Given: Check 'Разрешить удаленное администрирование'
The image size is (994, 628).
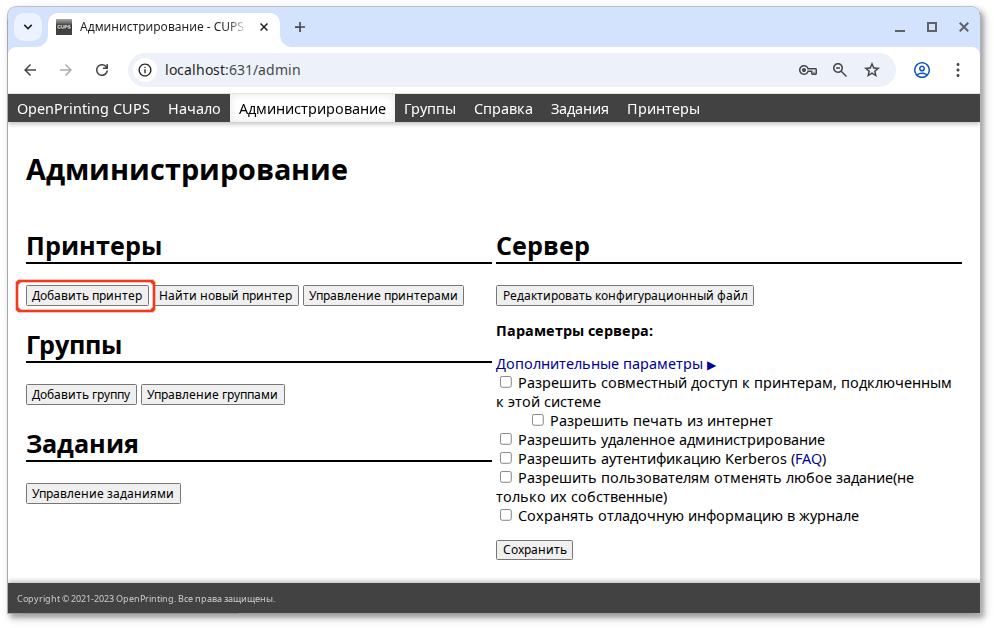Looking at the screenshot, I should click(x=506, y=438).
